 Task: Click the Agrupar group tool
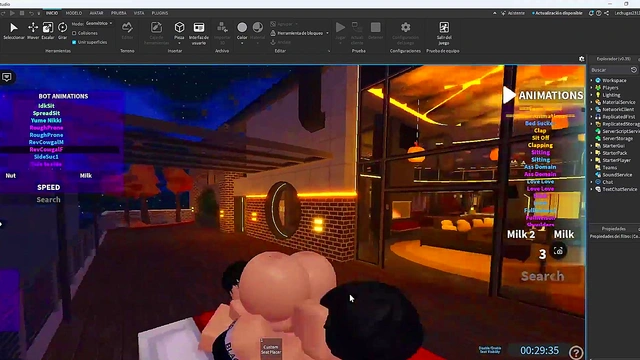284,24
